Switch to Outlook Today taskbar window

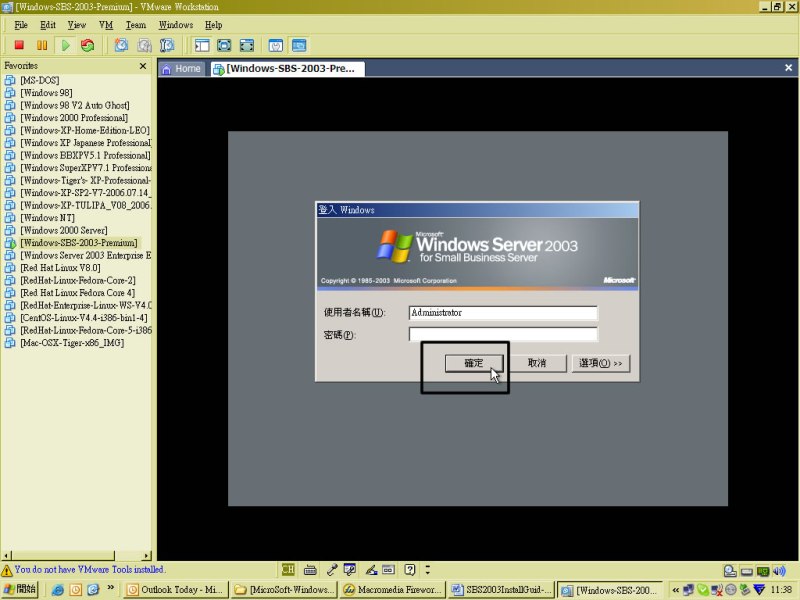pyautogui.click(x=176, y=590)
